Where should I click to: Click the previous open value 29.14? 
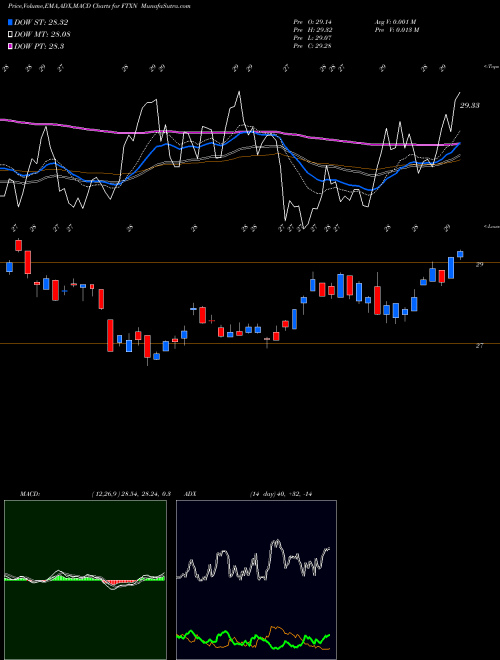click(x=323, y=22)
